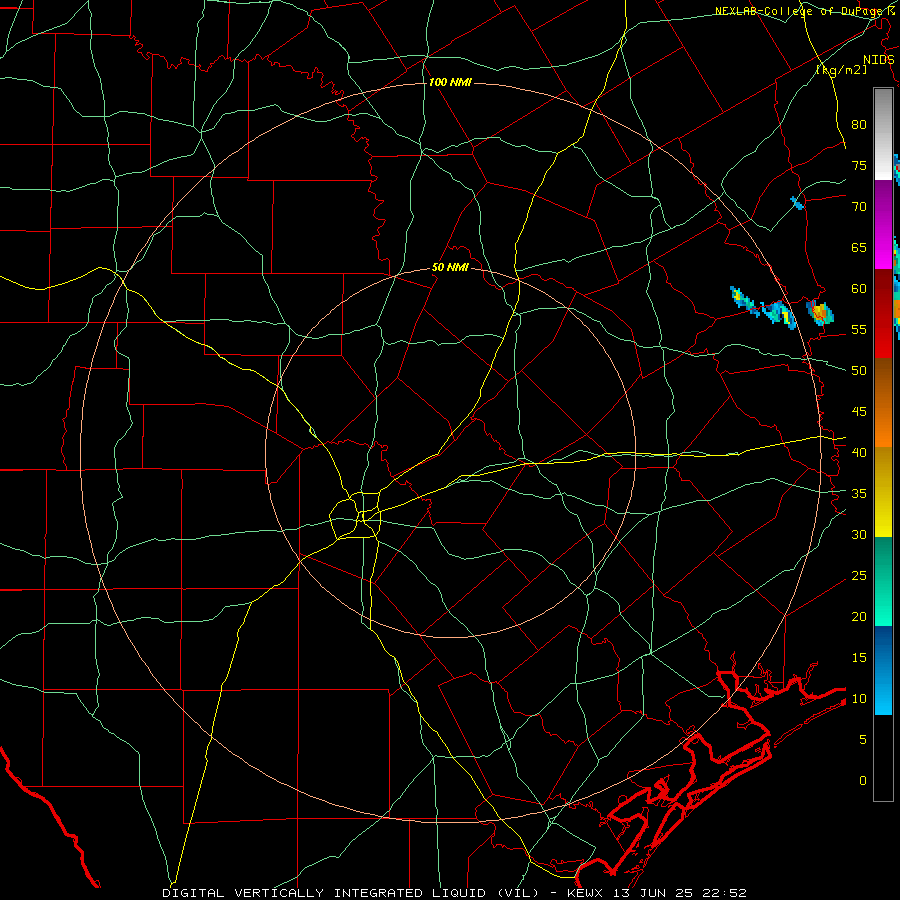Click the 80 value on the VIL scale
Image resolution: width=900 pixels, height=900 pixels.
click(859, 125)
